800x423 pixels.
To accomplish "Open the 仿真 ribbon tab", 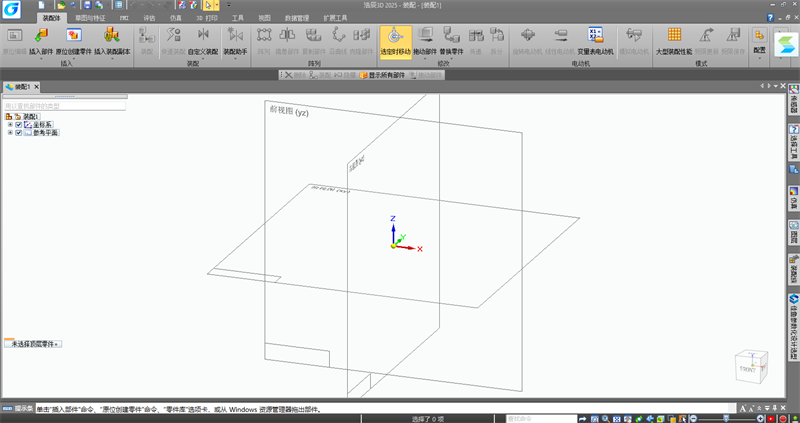I will click(x=176, y=18).
